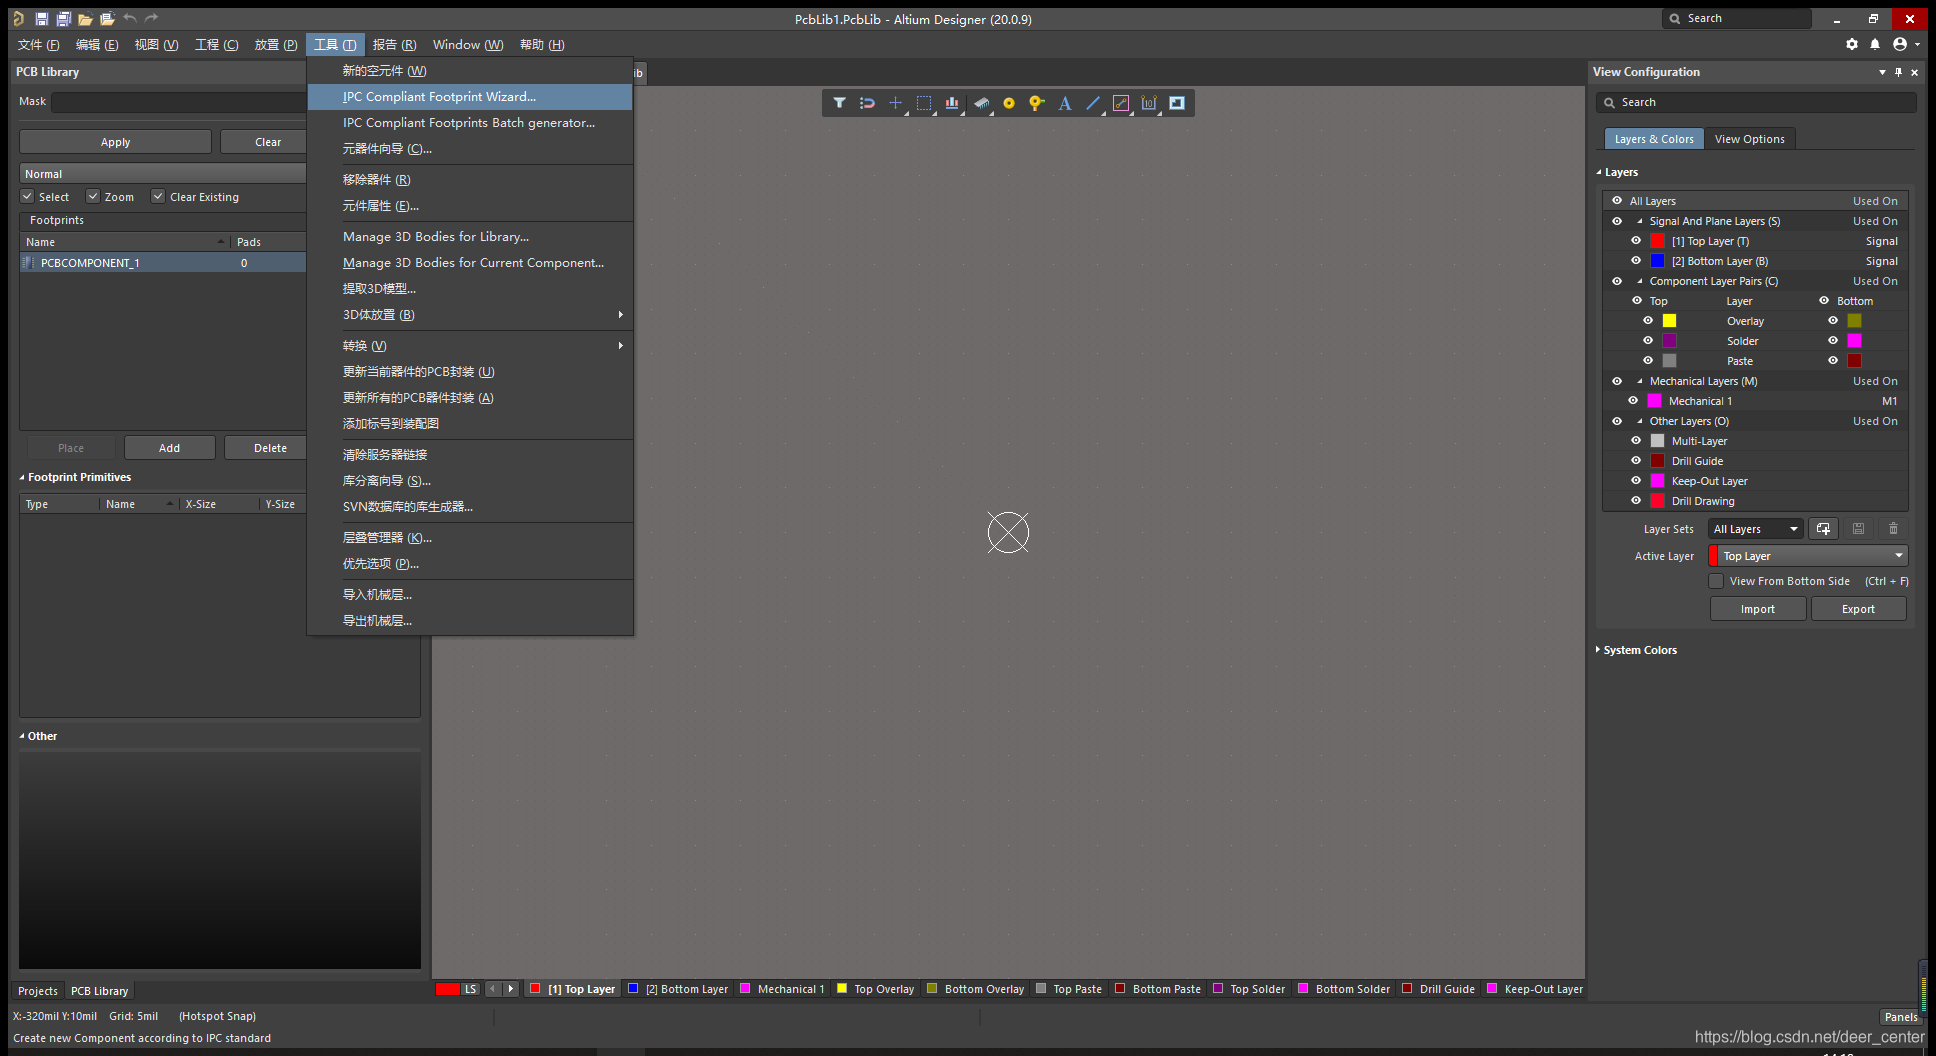Image resolution: width=1936 pixels, height=1056 pixels.
Task: Click the selection filter funnel icon
Action: tap(839, 103)
